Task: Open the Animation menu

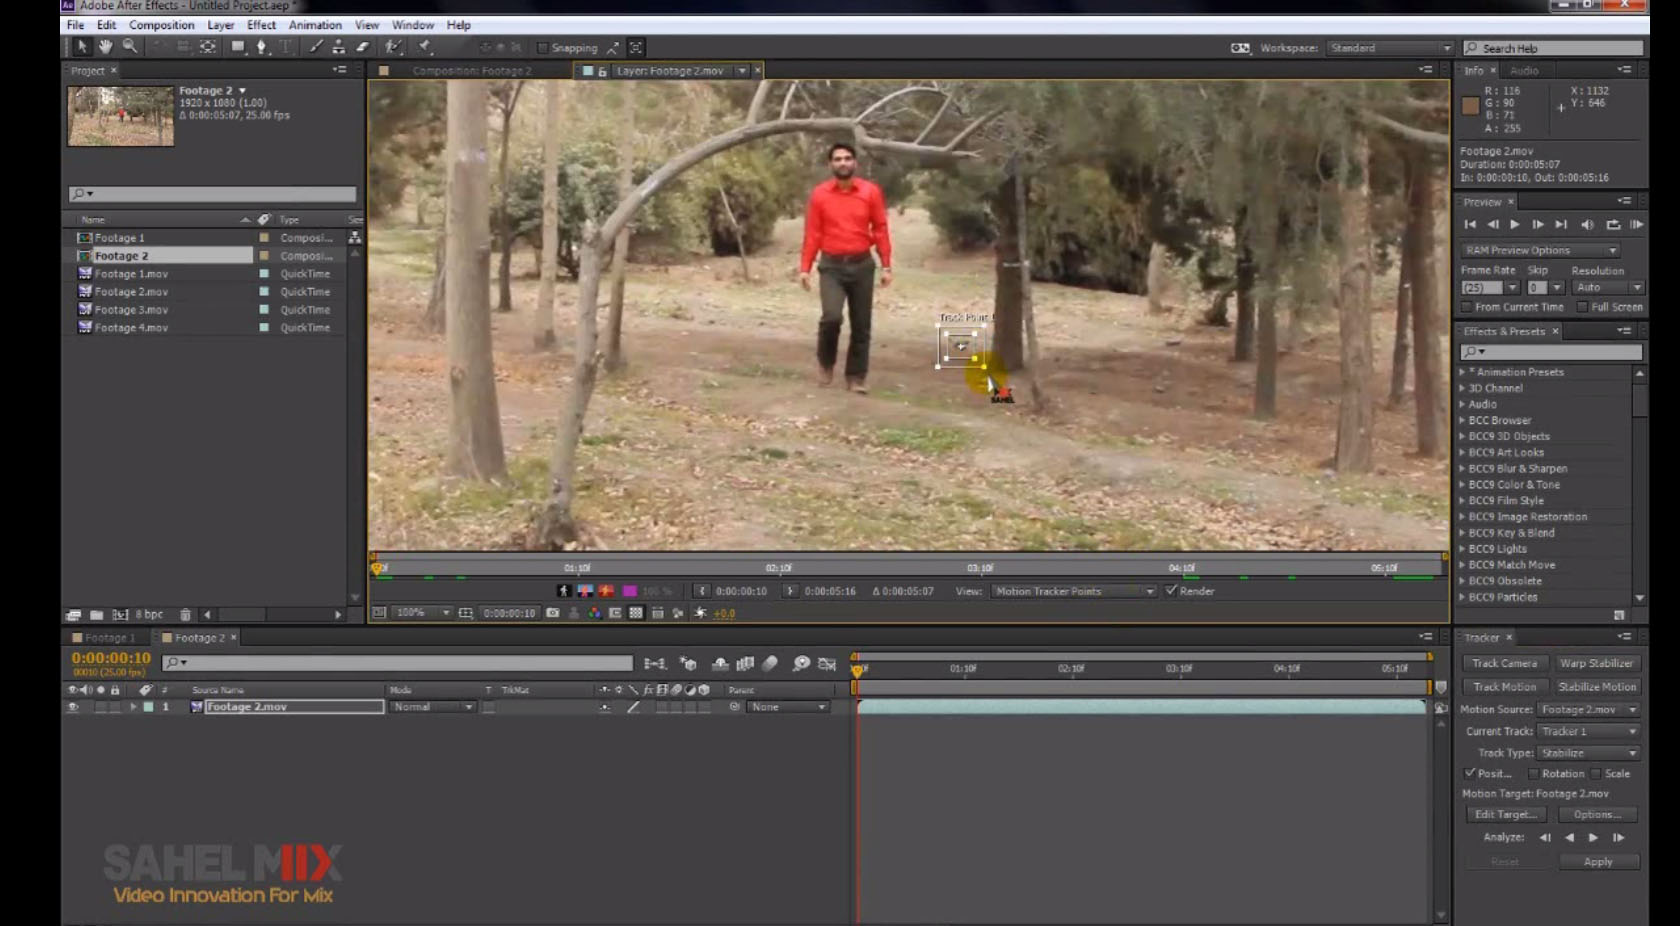Action: click(315, 25)
